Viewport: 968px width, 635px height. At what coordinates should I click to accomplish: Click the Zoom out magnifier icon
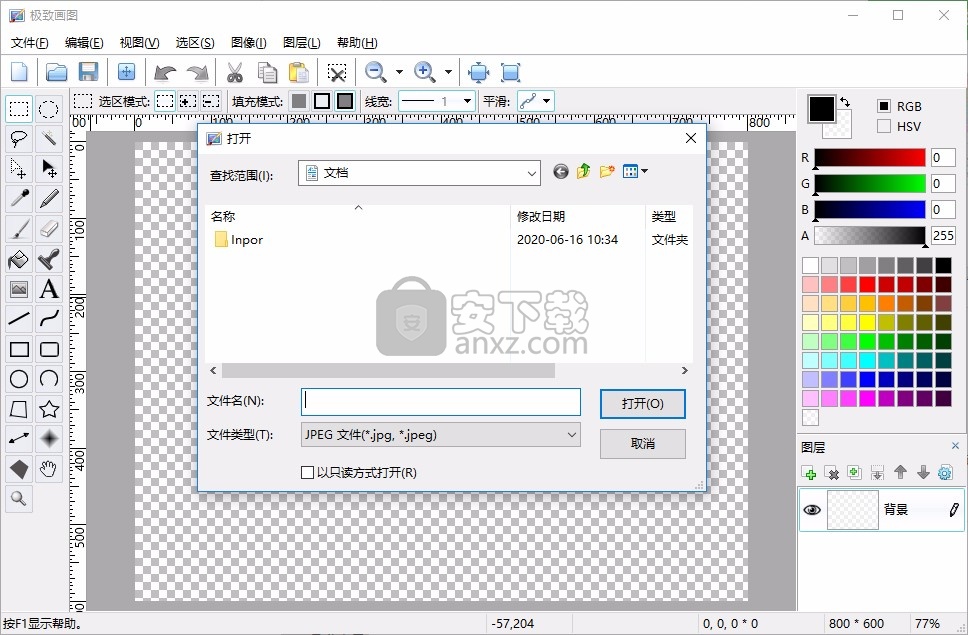pos(375,72)
